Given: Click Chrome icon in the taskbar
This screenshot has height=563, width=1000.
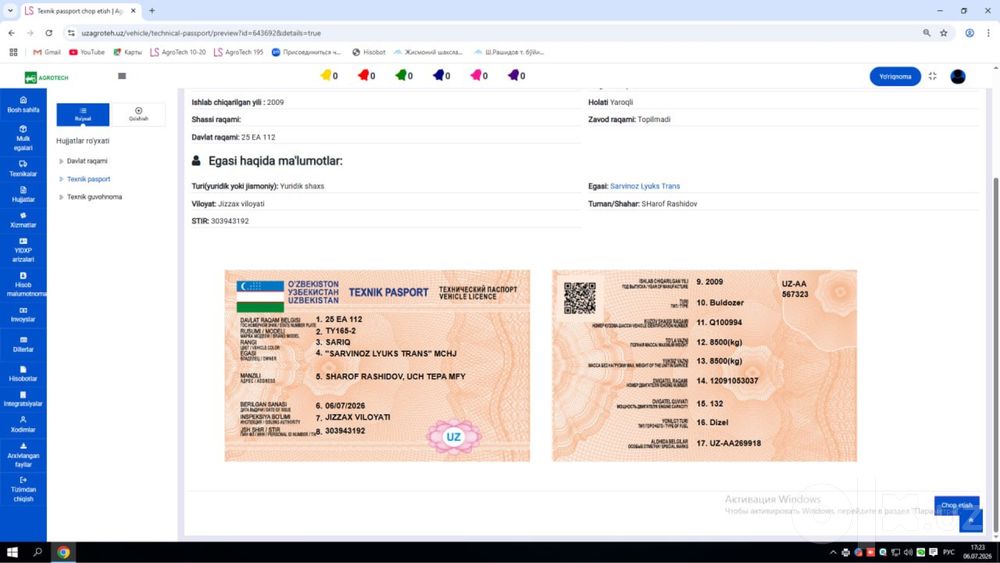Looking at the screenshot, I should [63, 552].
